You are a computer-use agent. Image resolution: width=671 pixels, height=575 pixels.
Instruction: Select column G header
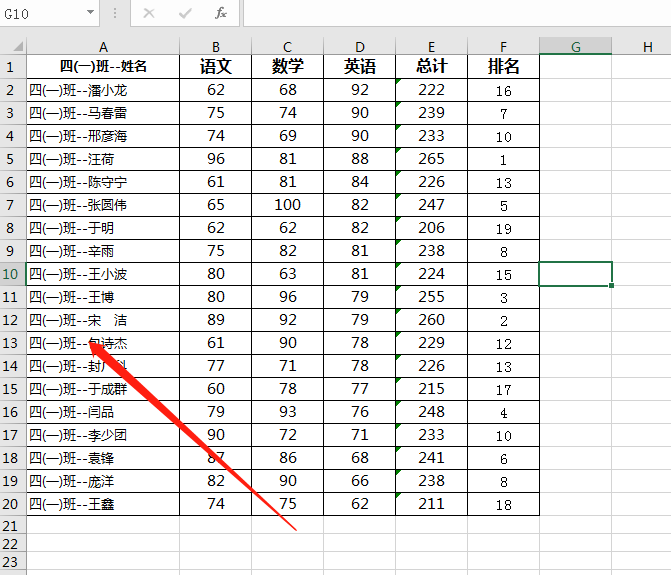(576, 46)
